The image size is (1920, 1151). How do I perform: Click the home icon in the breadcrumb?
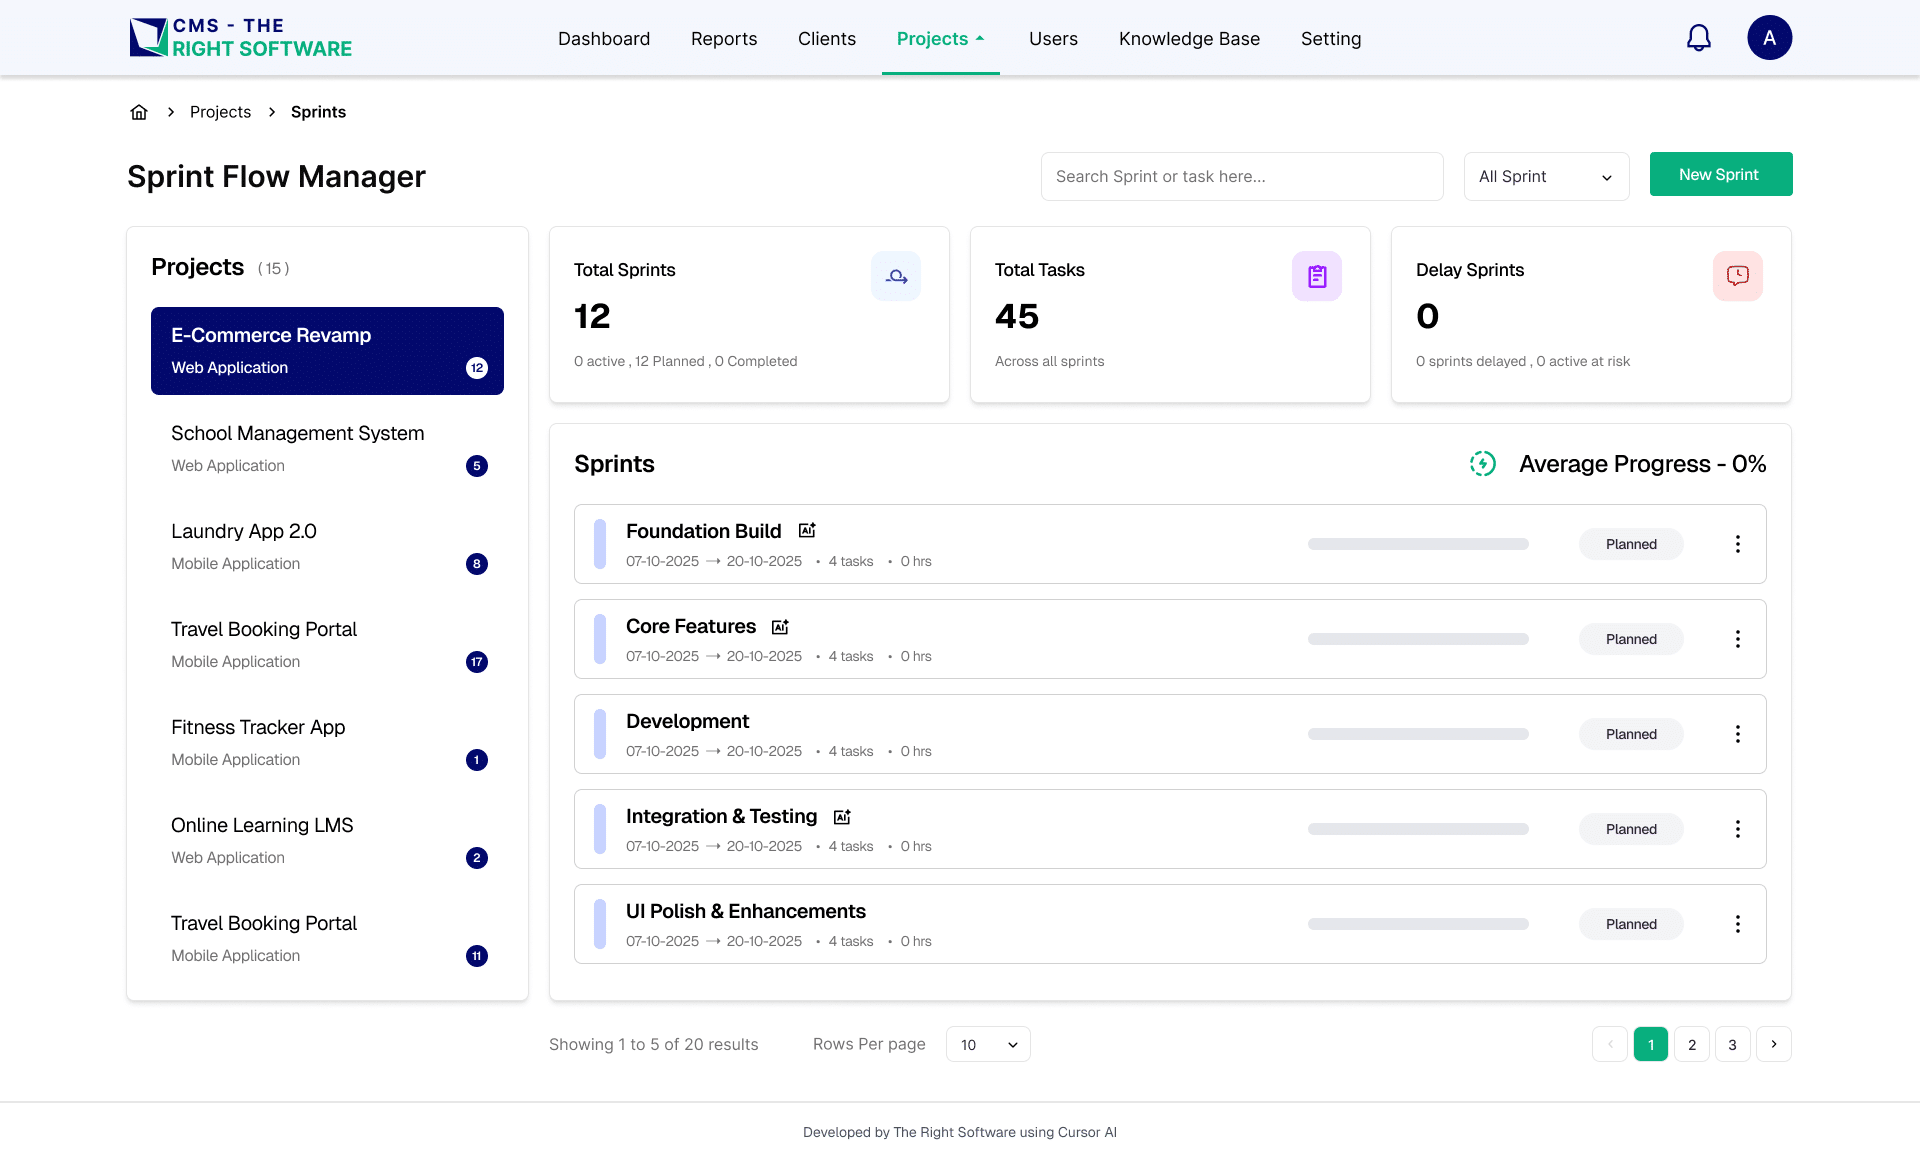[138, 111]
